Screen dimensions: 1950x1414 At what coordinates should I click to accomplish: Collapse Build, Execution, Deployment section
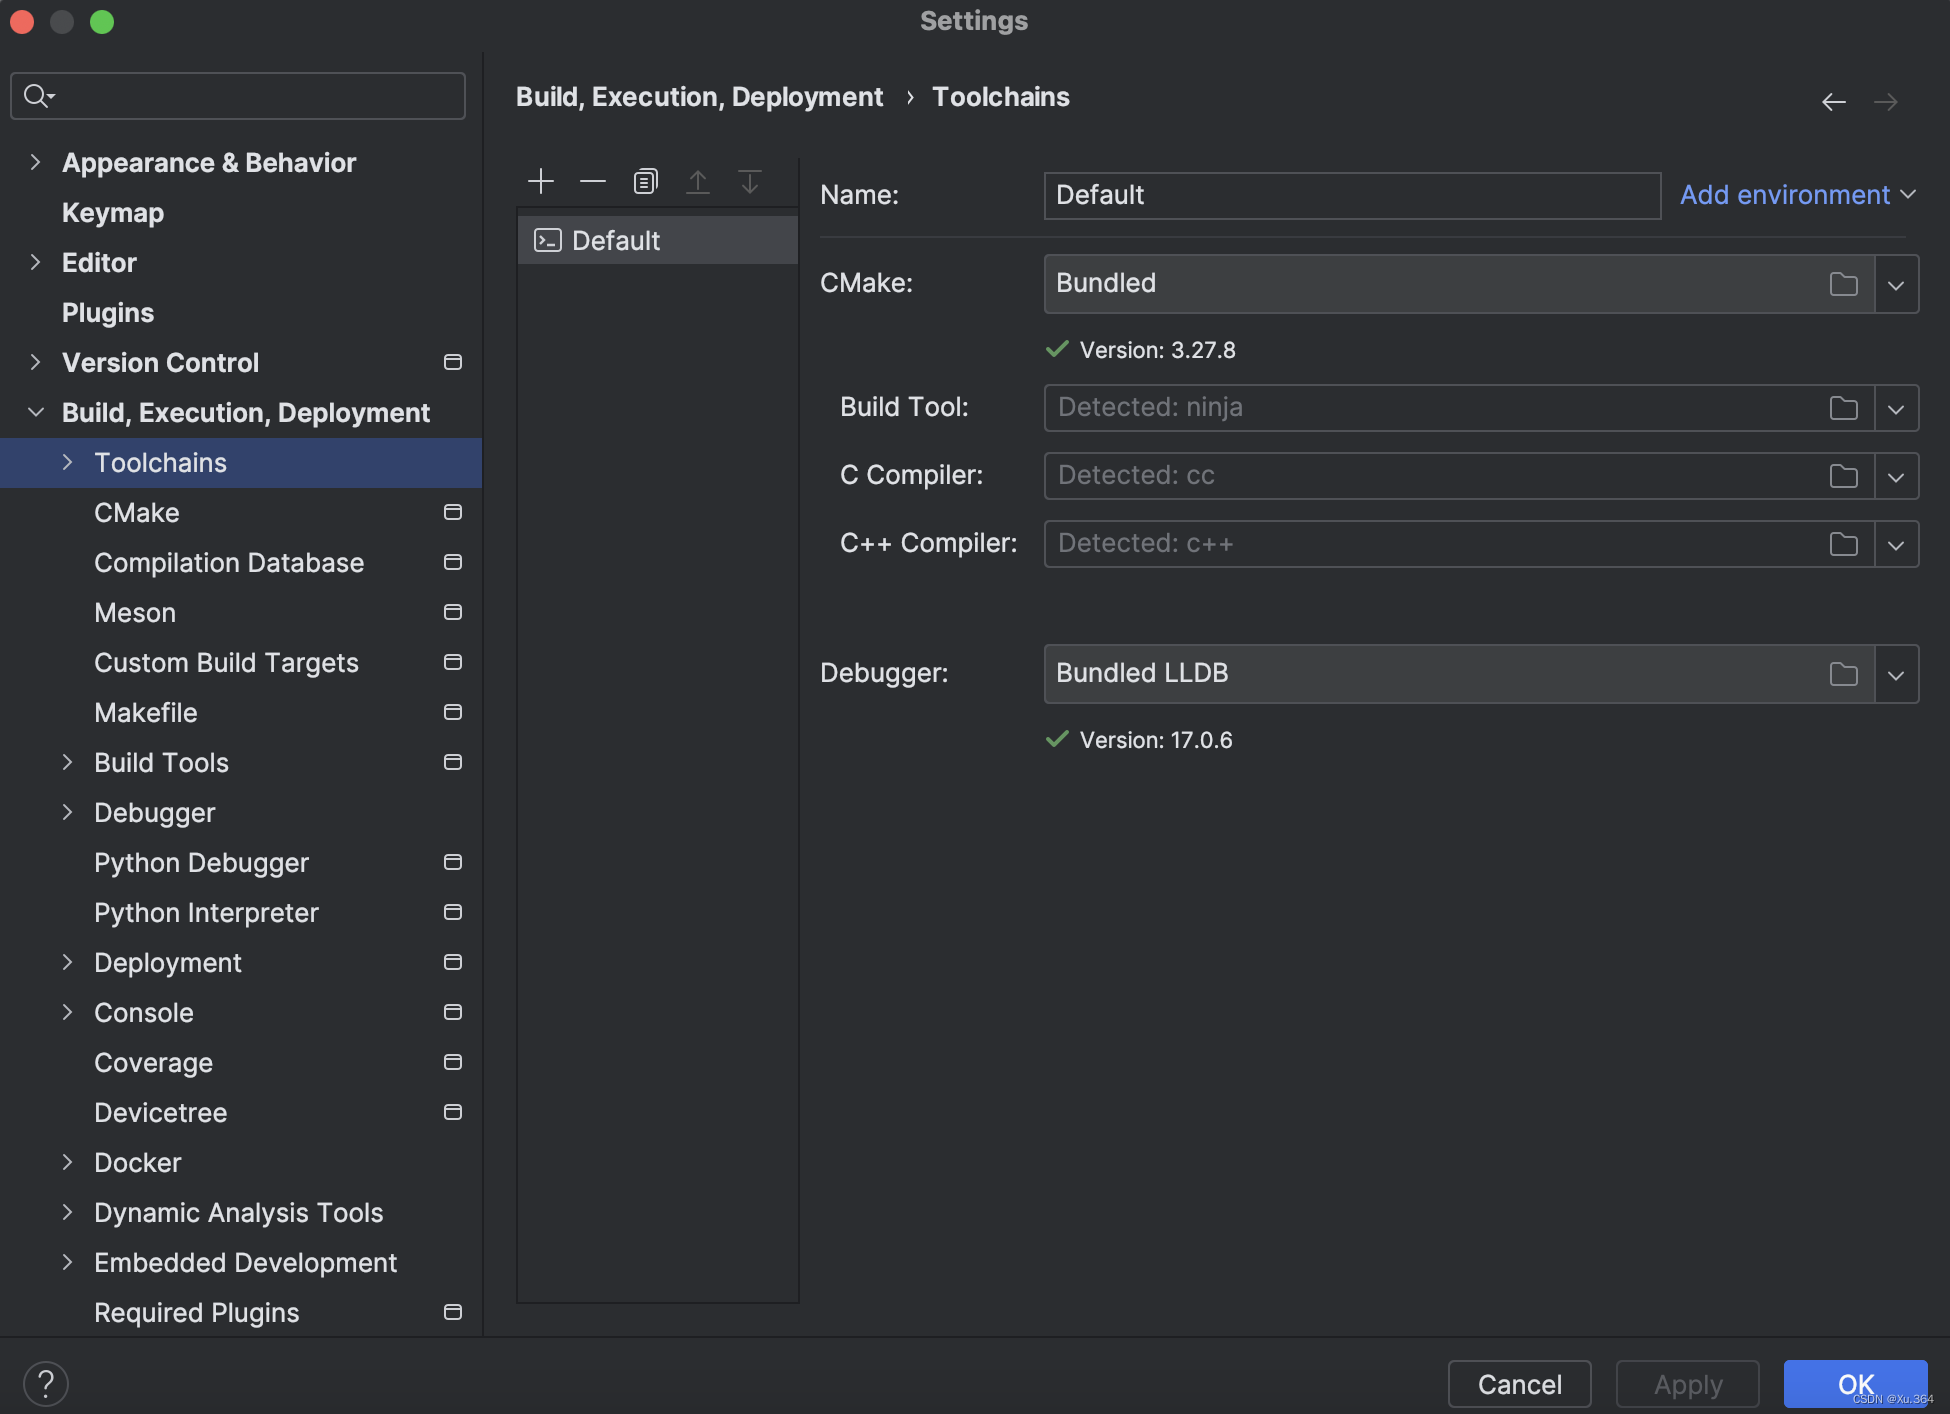(x=36, y=412)
